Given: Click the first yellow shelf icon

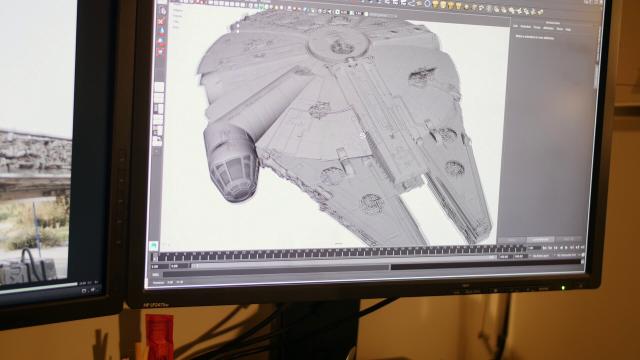Looking at the screenshot, I should click(436, 5).
